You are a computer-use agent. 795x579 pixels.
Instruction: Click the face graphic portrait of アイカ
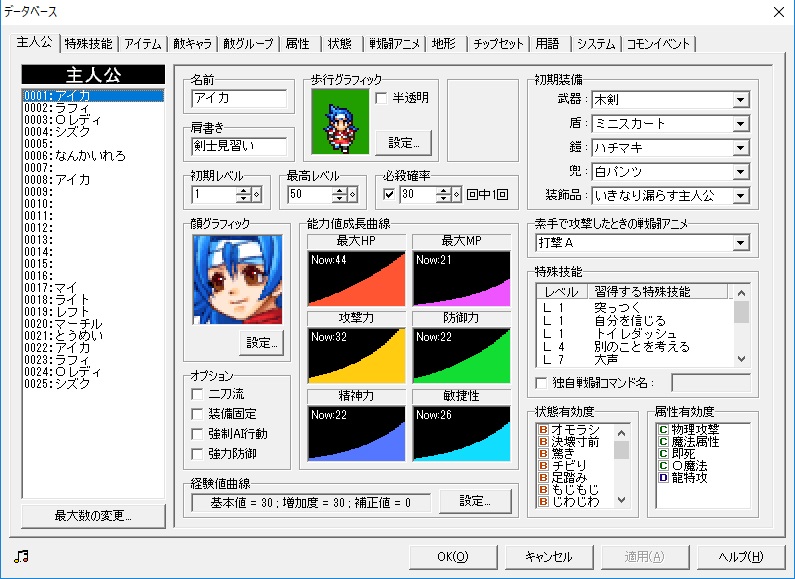(238, 279)
